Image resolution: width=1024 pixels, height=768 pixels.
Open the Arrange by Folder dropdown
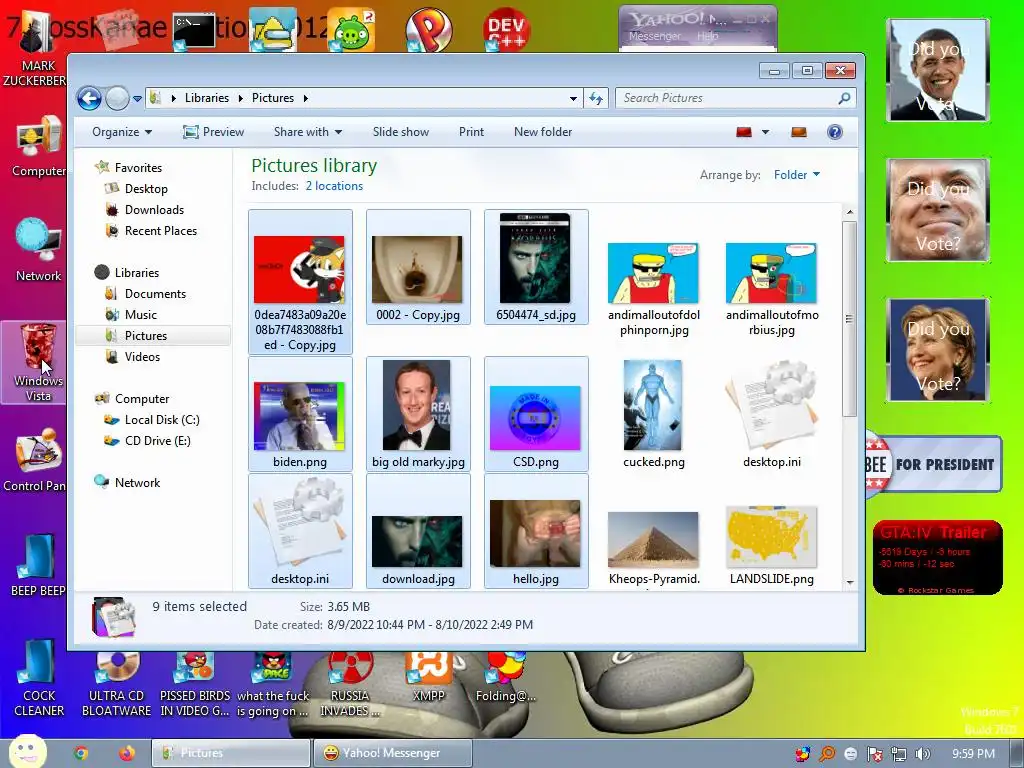pyautogui.click(x=797, y=175)
